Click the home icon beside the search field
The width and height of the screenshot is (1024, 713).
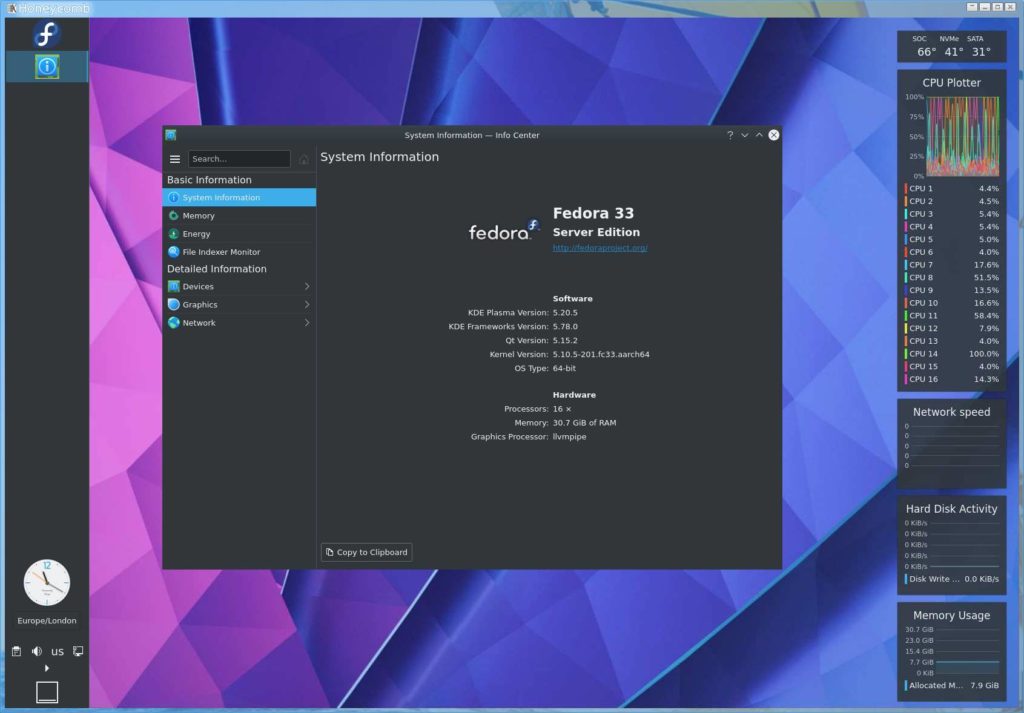[x=304, y=159]
